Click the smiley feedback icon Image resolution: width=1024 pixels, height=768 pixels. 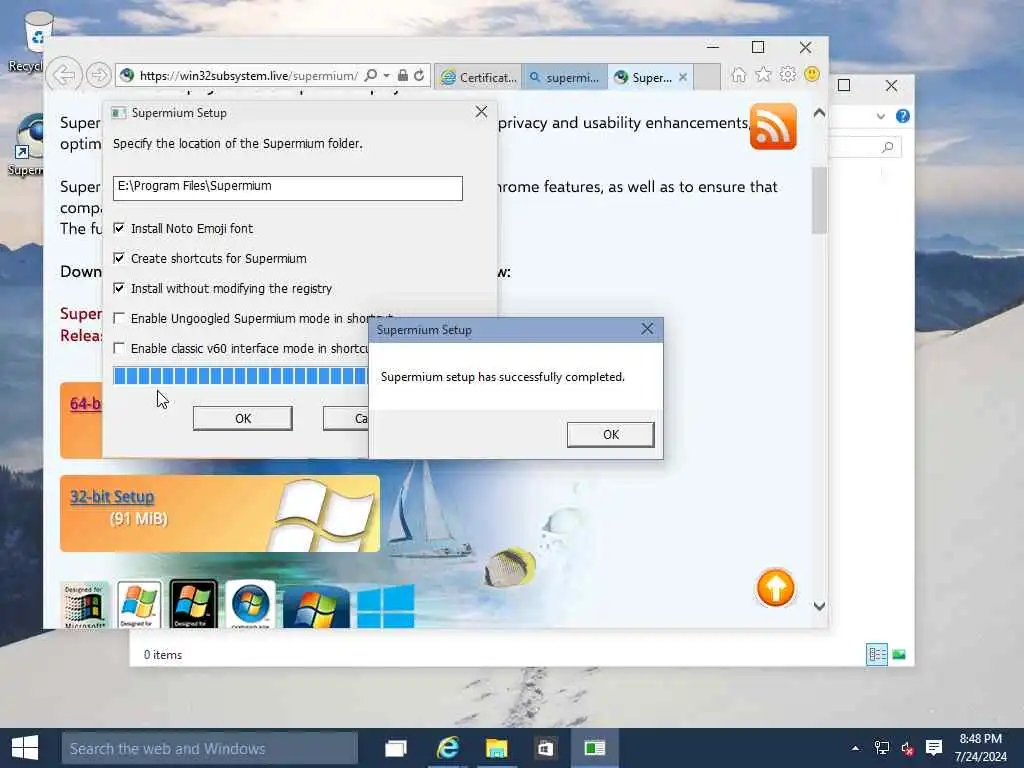[812, 75]
